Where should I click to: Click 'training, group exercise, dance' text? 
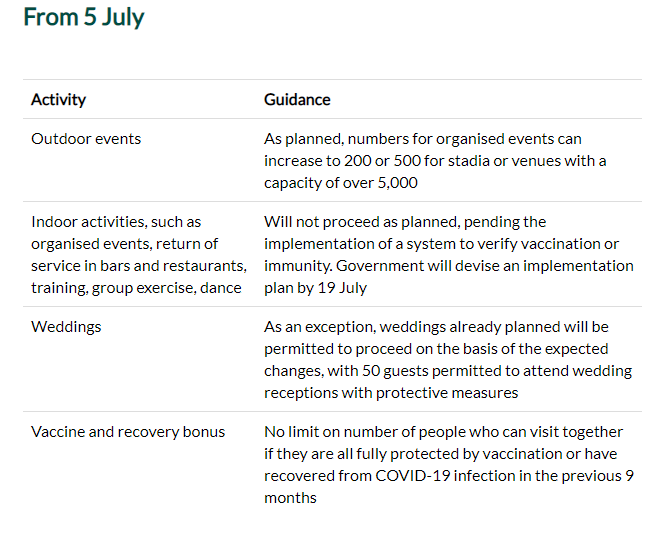(x=136, y=288)
